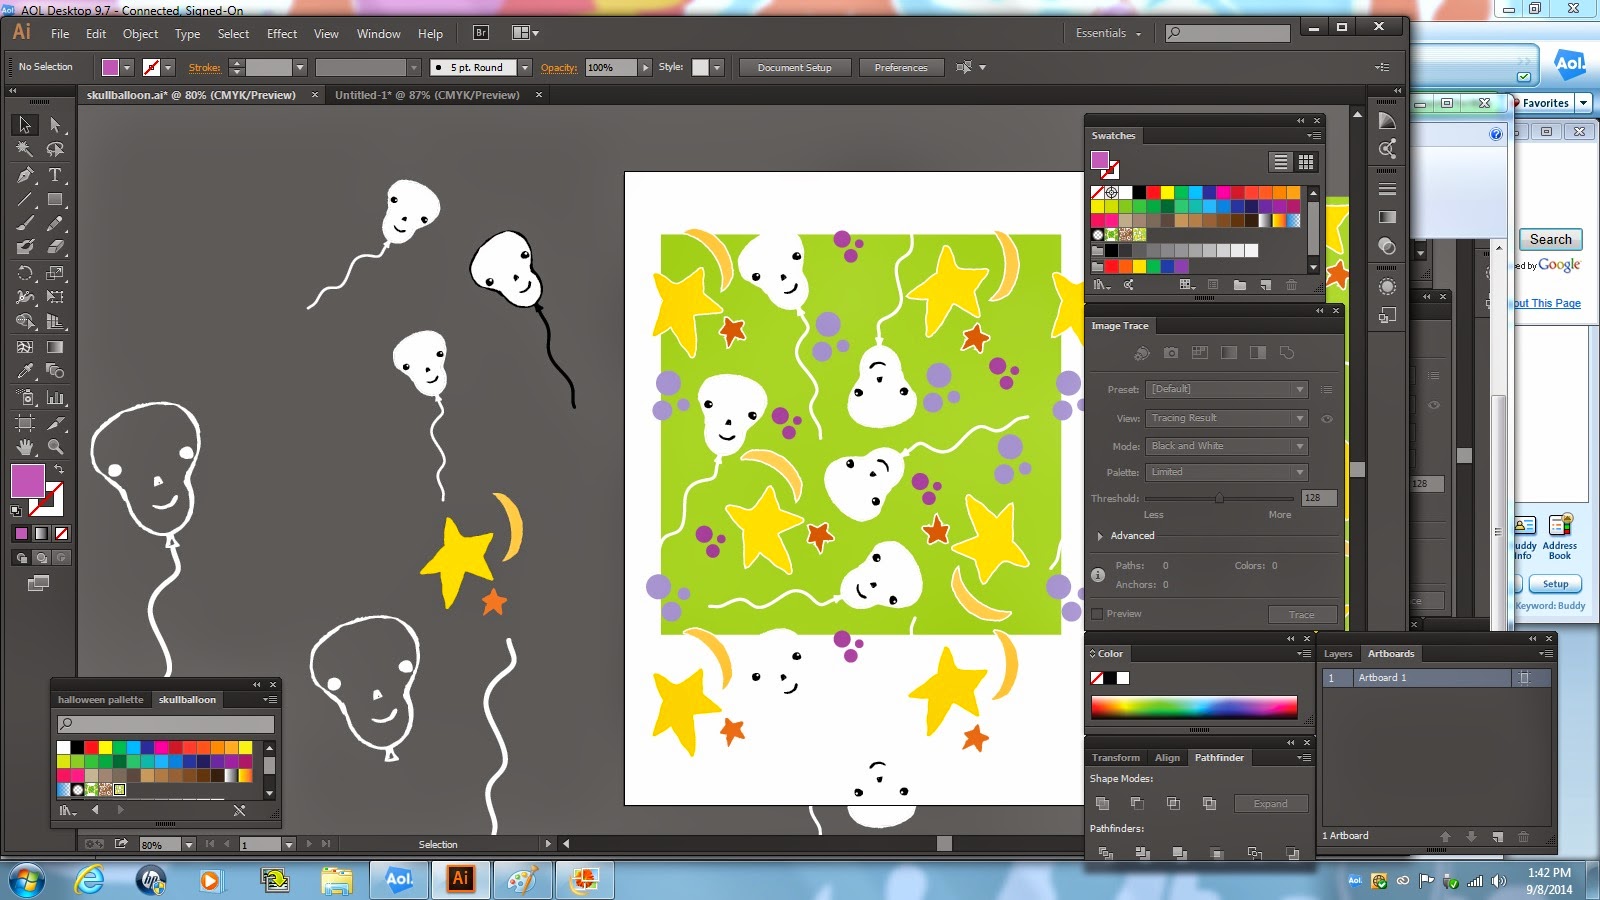Click the Stroke link in control bar

(x=204, y=68)
